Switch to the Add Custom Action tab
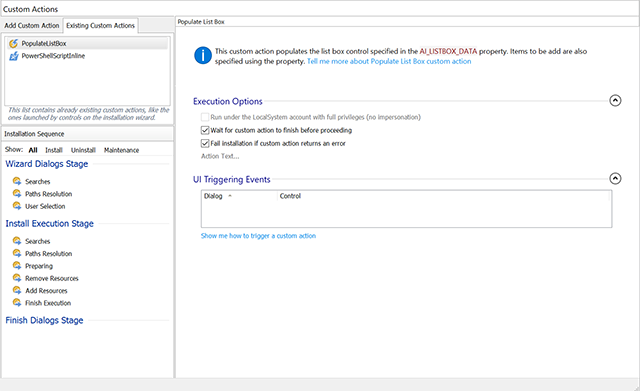 tap(32, 25)
